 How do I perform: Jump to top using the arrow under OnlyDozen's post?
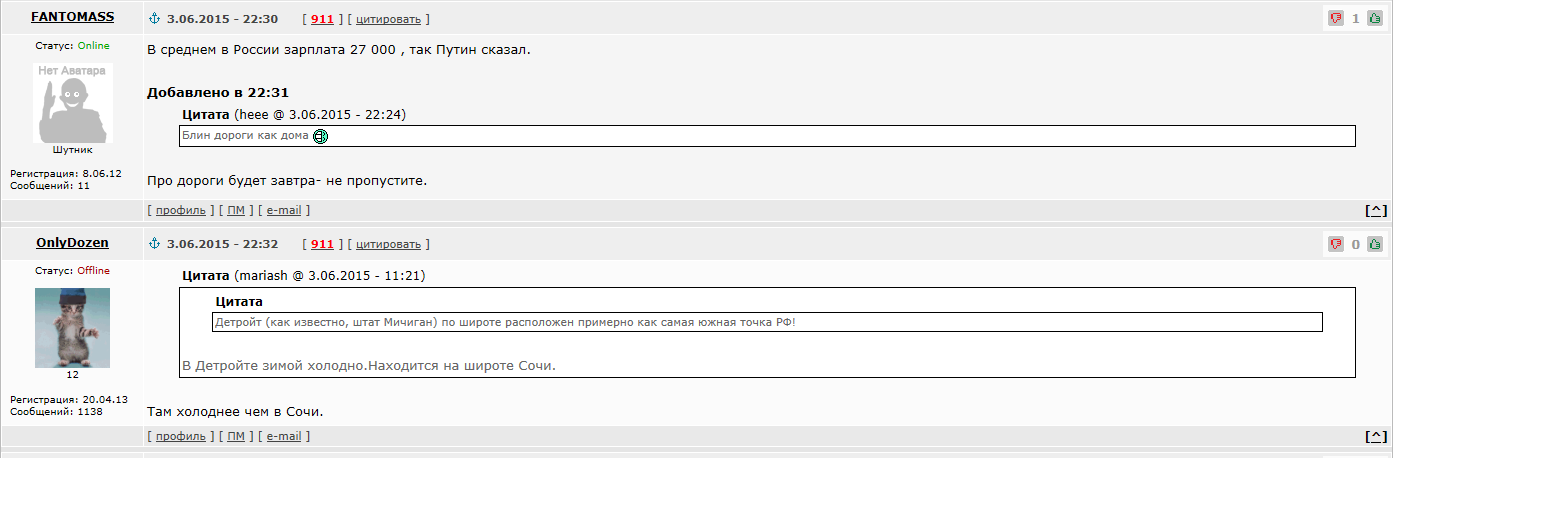pyautogui.click(x=1376, y=436)
